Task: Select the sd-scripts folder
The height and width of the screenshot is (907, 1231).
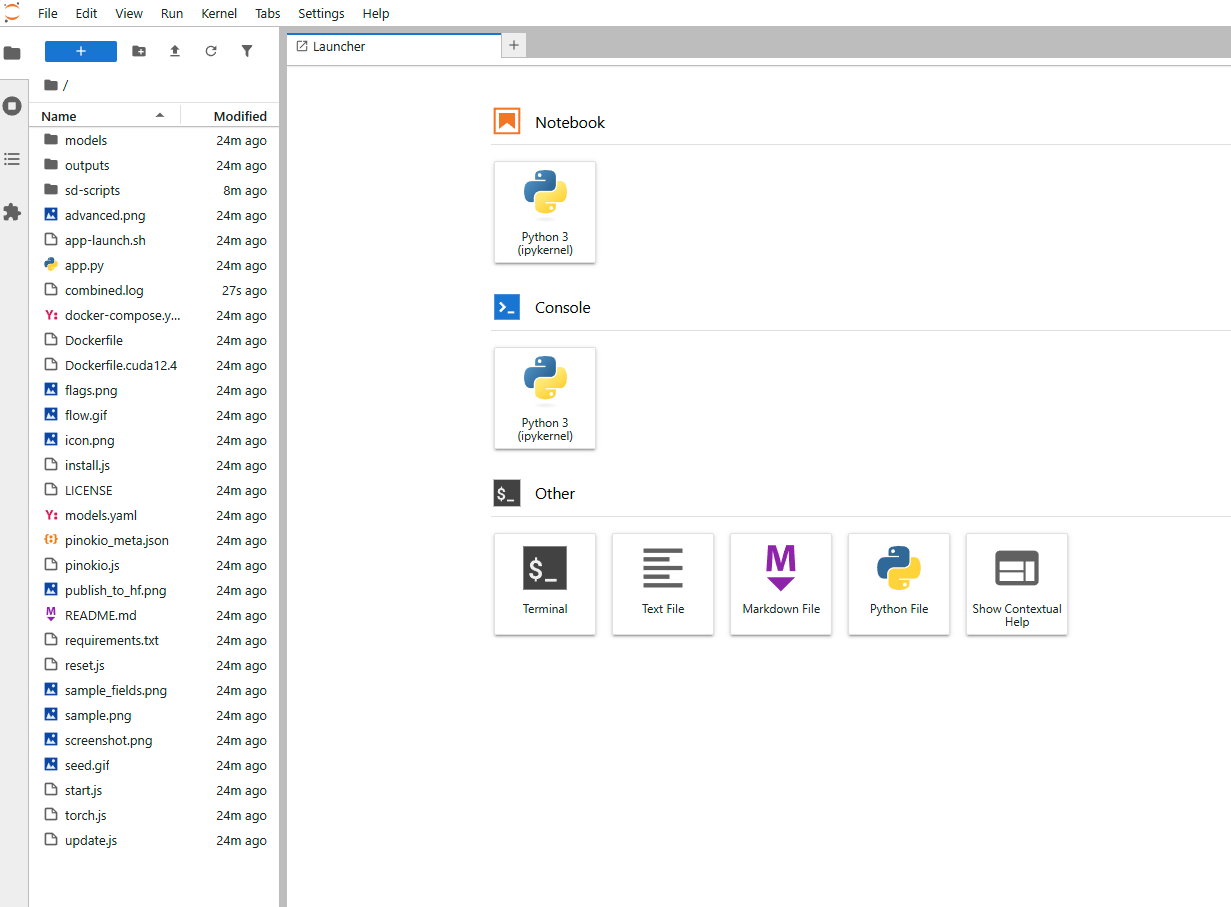Action: pos(154,190)
